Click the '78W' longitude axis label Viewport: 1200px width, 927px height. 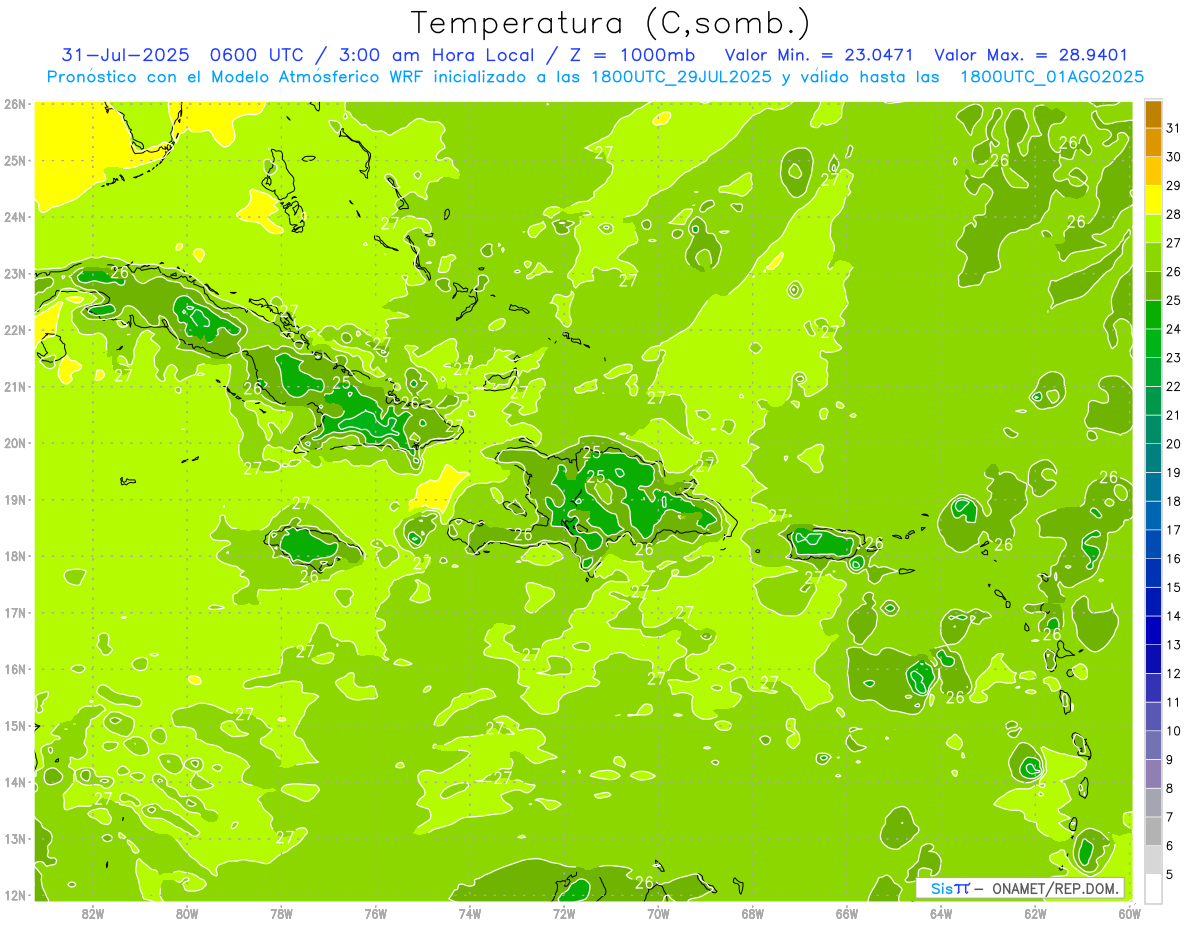[282, 913]
